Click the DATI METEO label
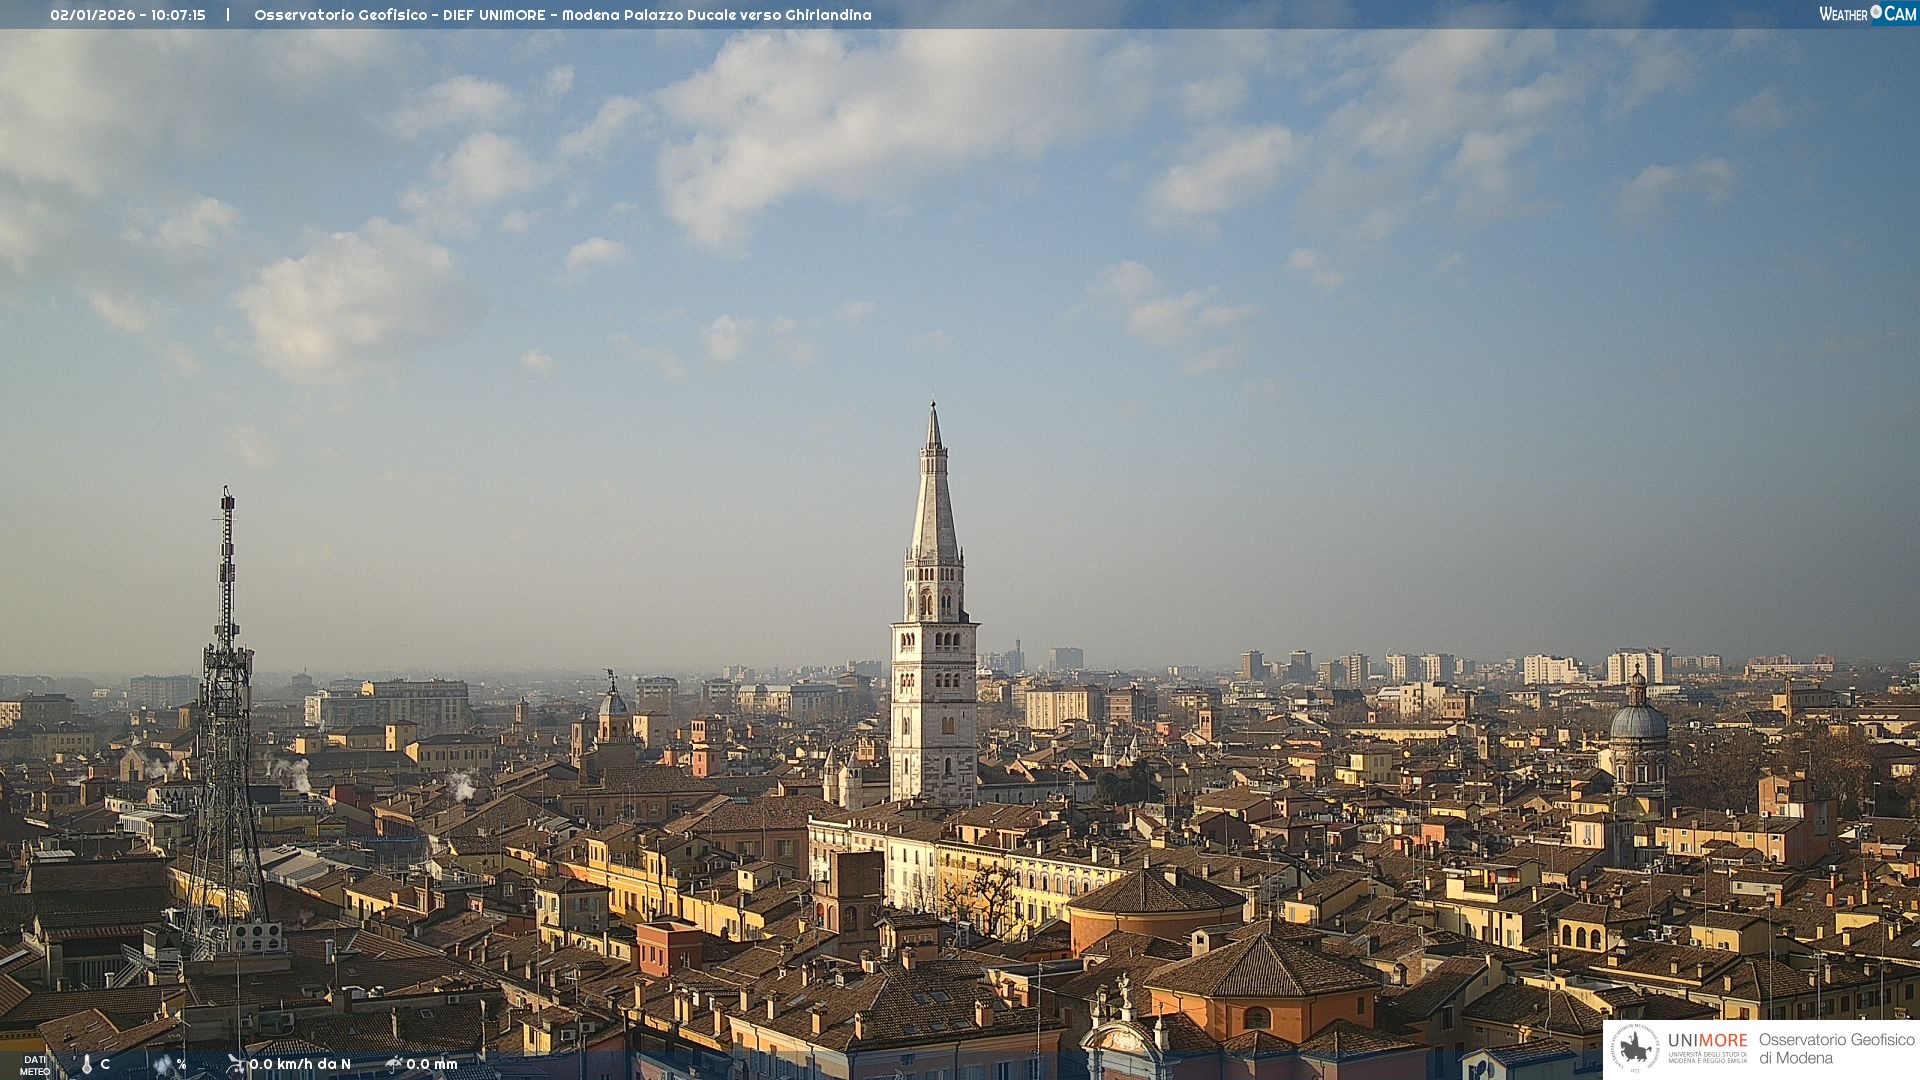 [35, 1065]
